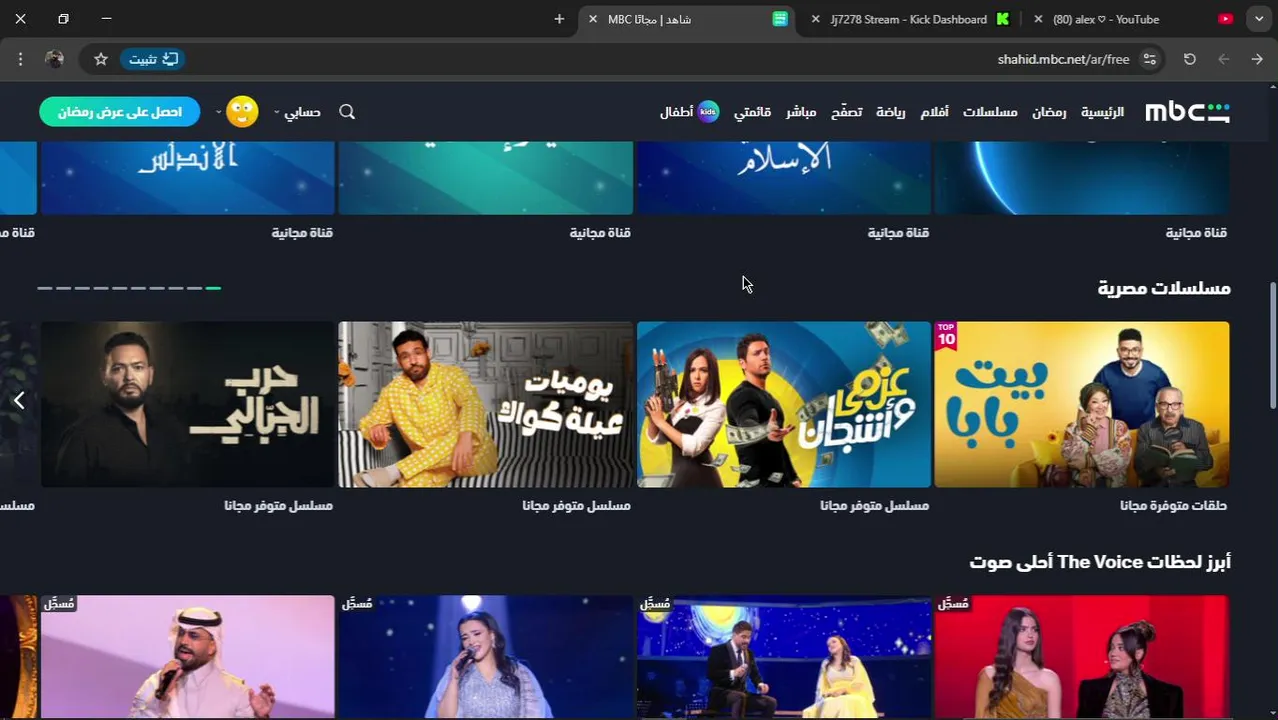Go to الرئيسية home menu item
This screenshot has width=1278, height=720.
(x=1102, y=112)
